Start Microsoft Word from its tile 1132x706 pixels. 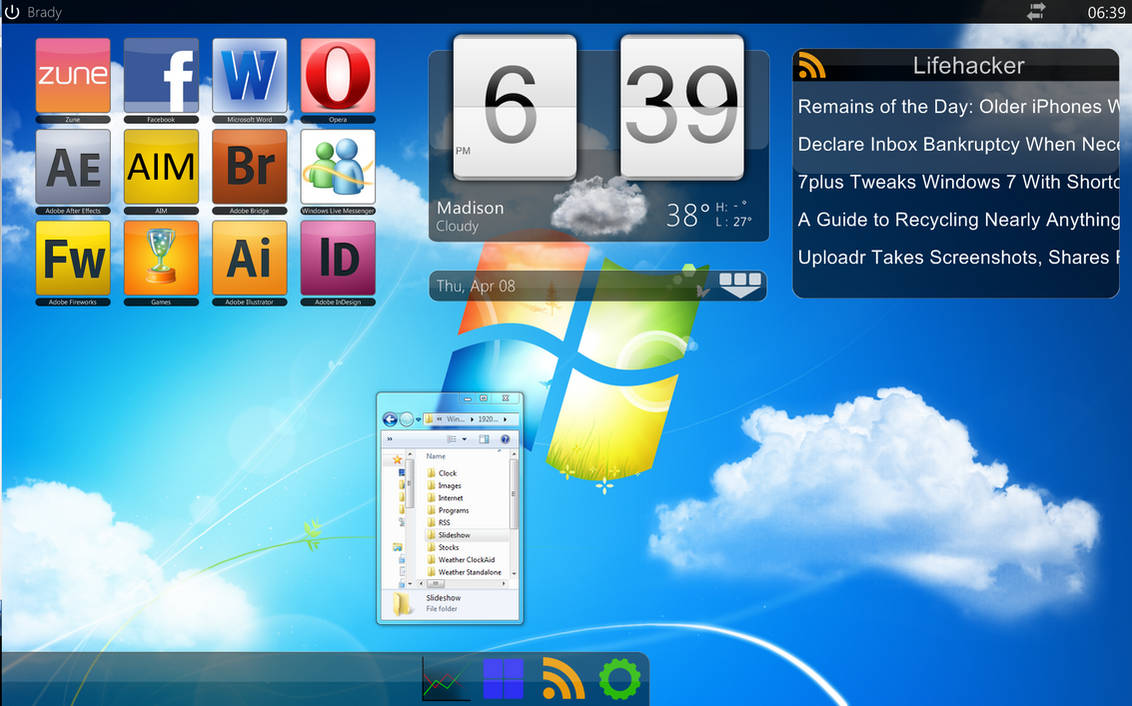(249, 75)
